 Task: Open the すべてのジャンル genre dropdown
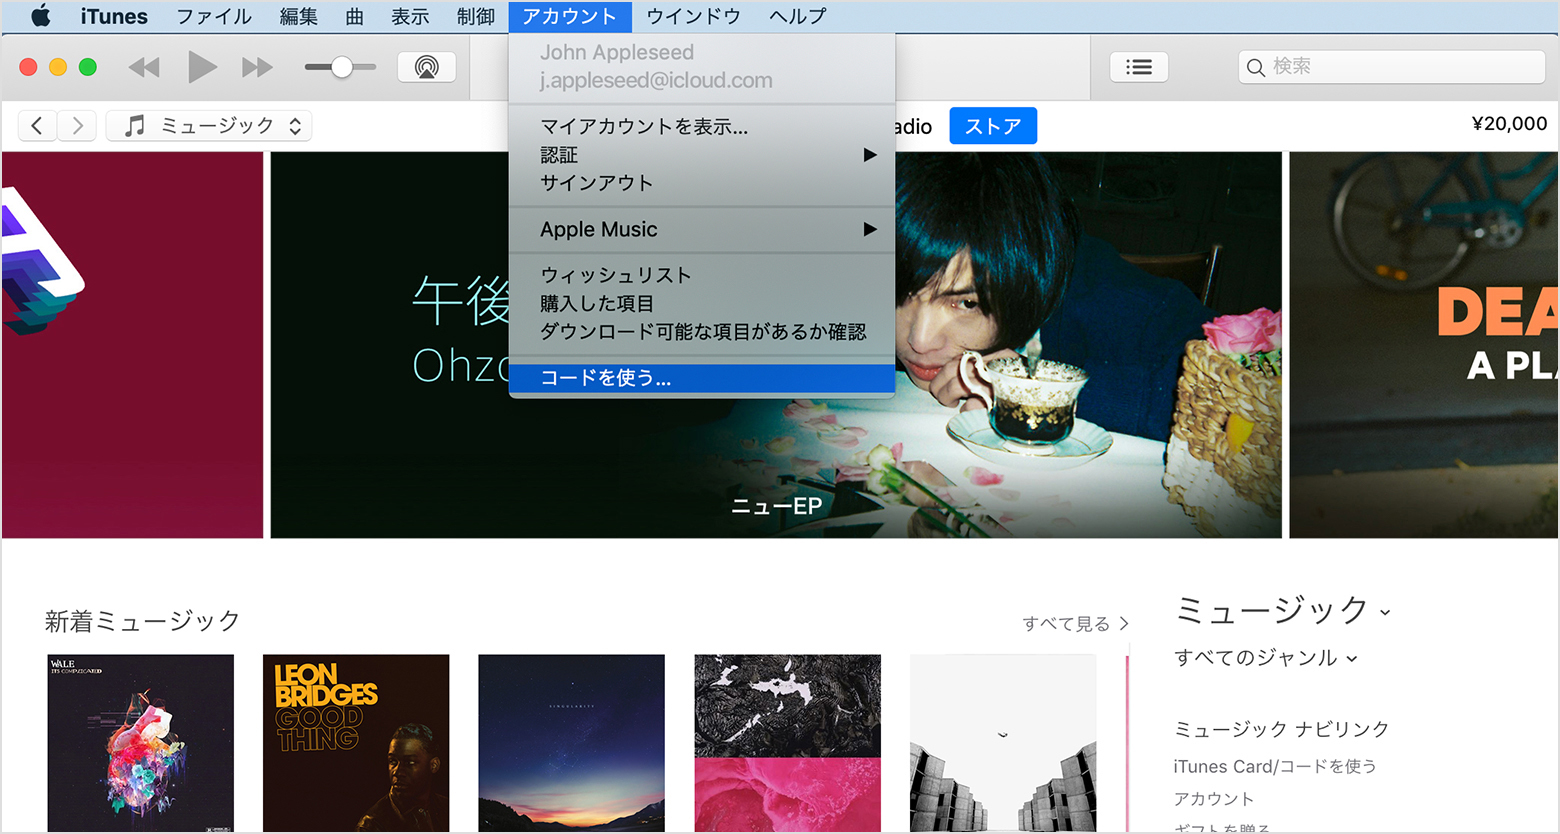1266,658
